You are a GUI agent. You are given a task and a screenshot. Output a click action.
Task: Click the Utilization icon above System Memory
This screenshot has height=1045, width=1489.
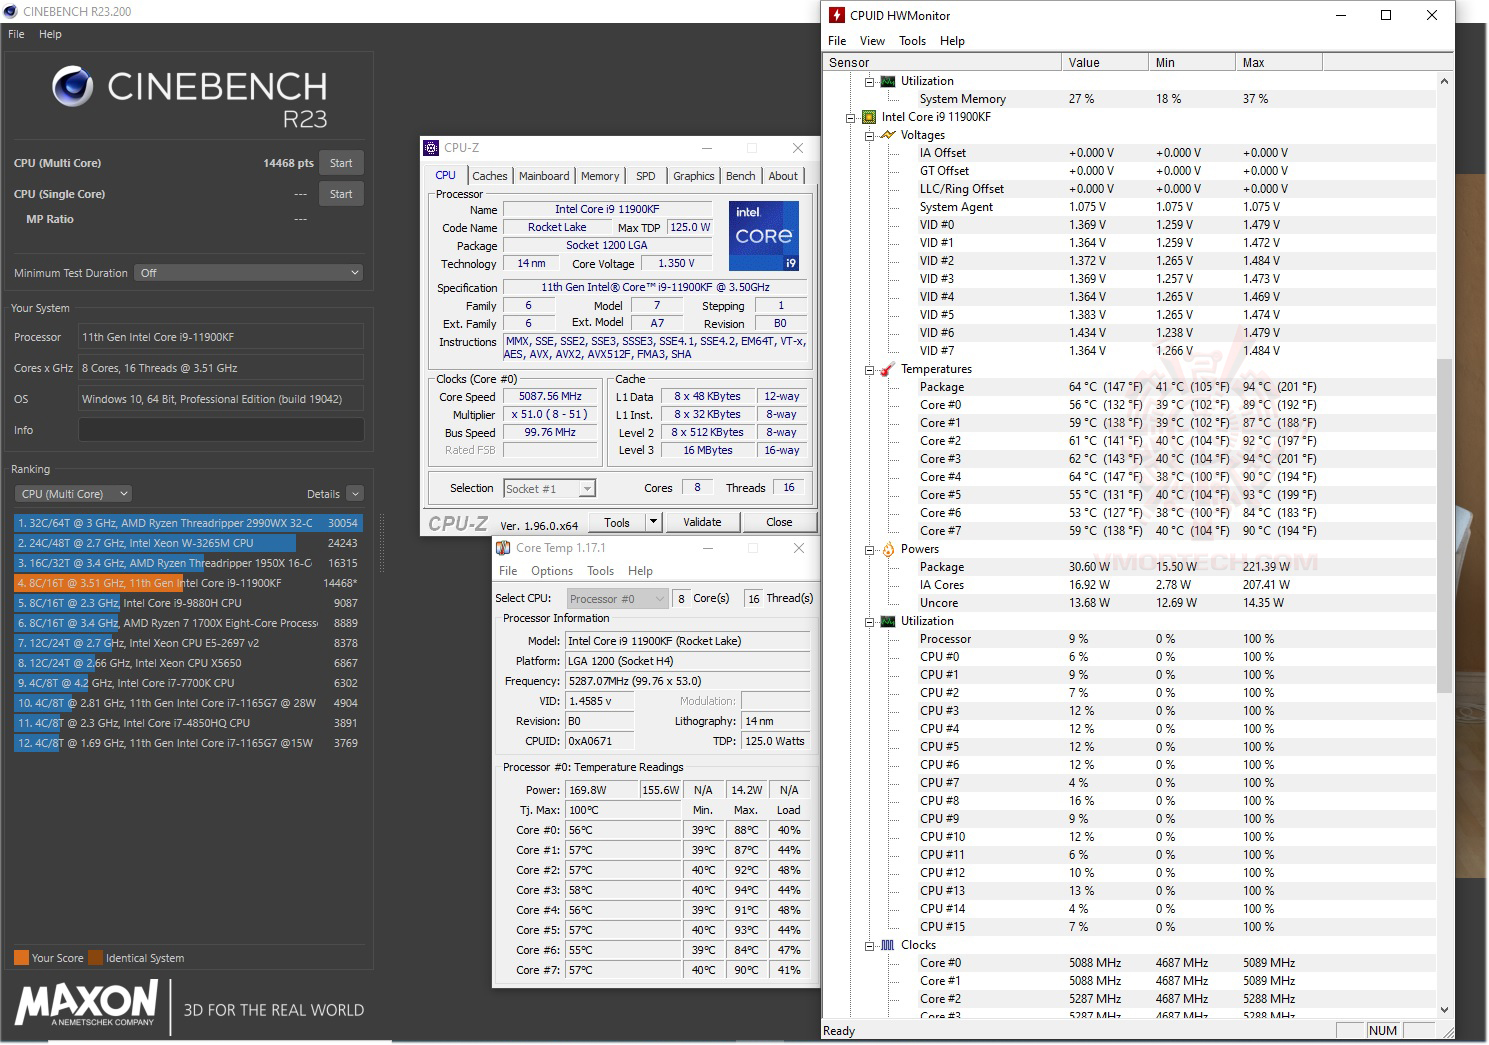pyautogui.click(x=887, y=81)
